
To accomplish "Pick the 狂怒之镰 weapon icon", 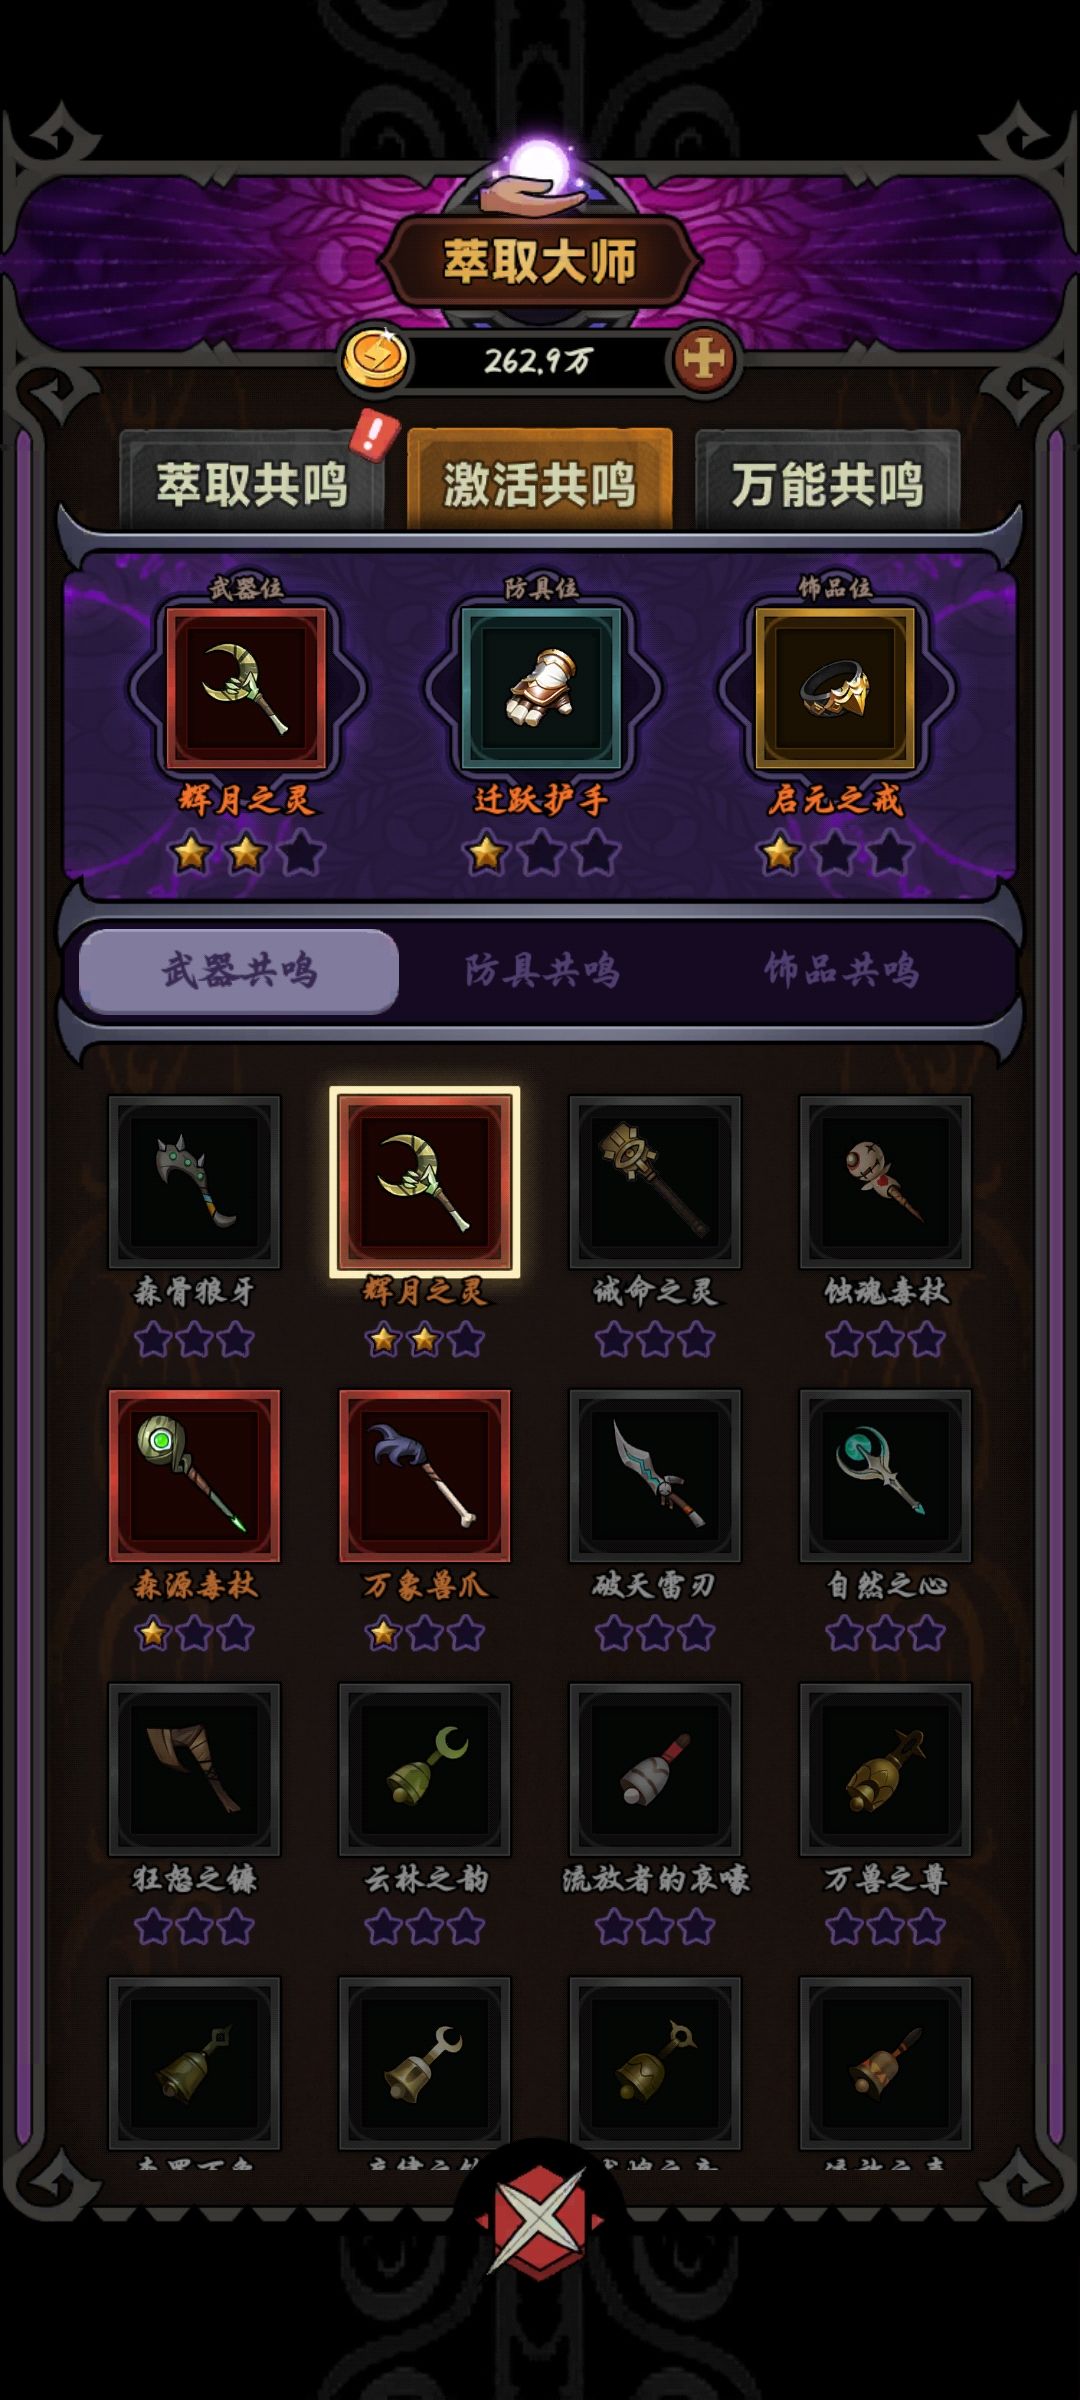I will [x=194, y=1769].
